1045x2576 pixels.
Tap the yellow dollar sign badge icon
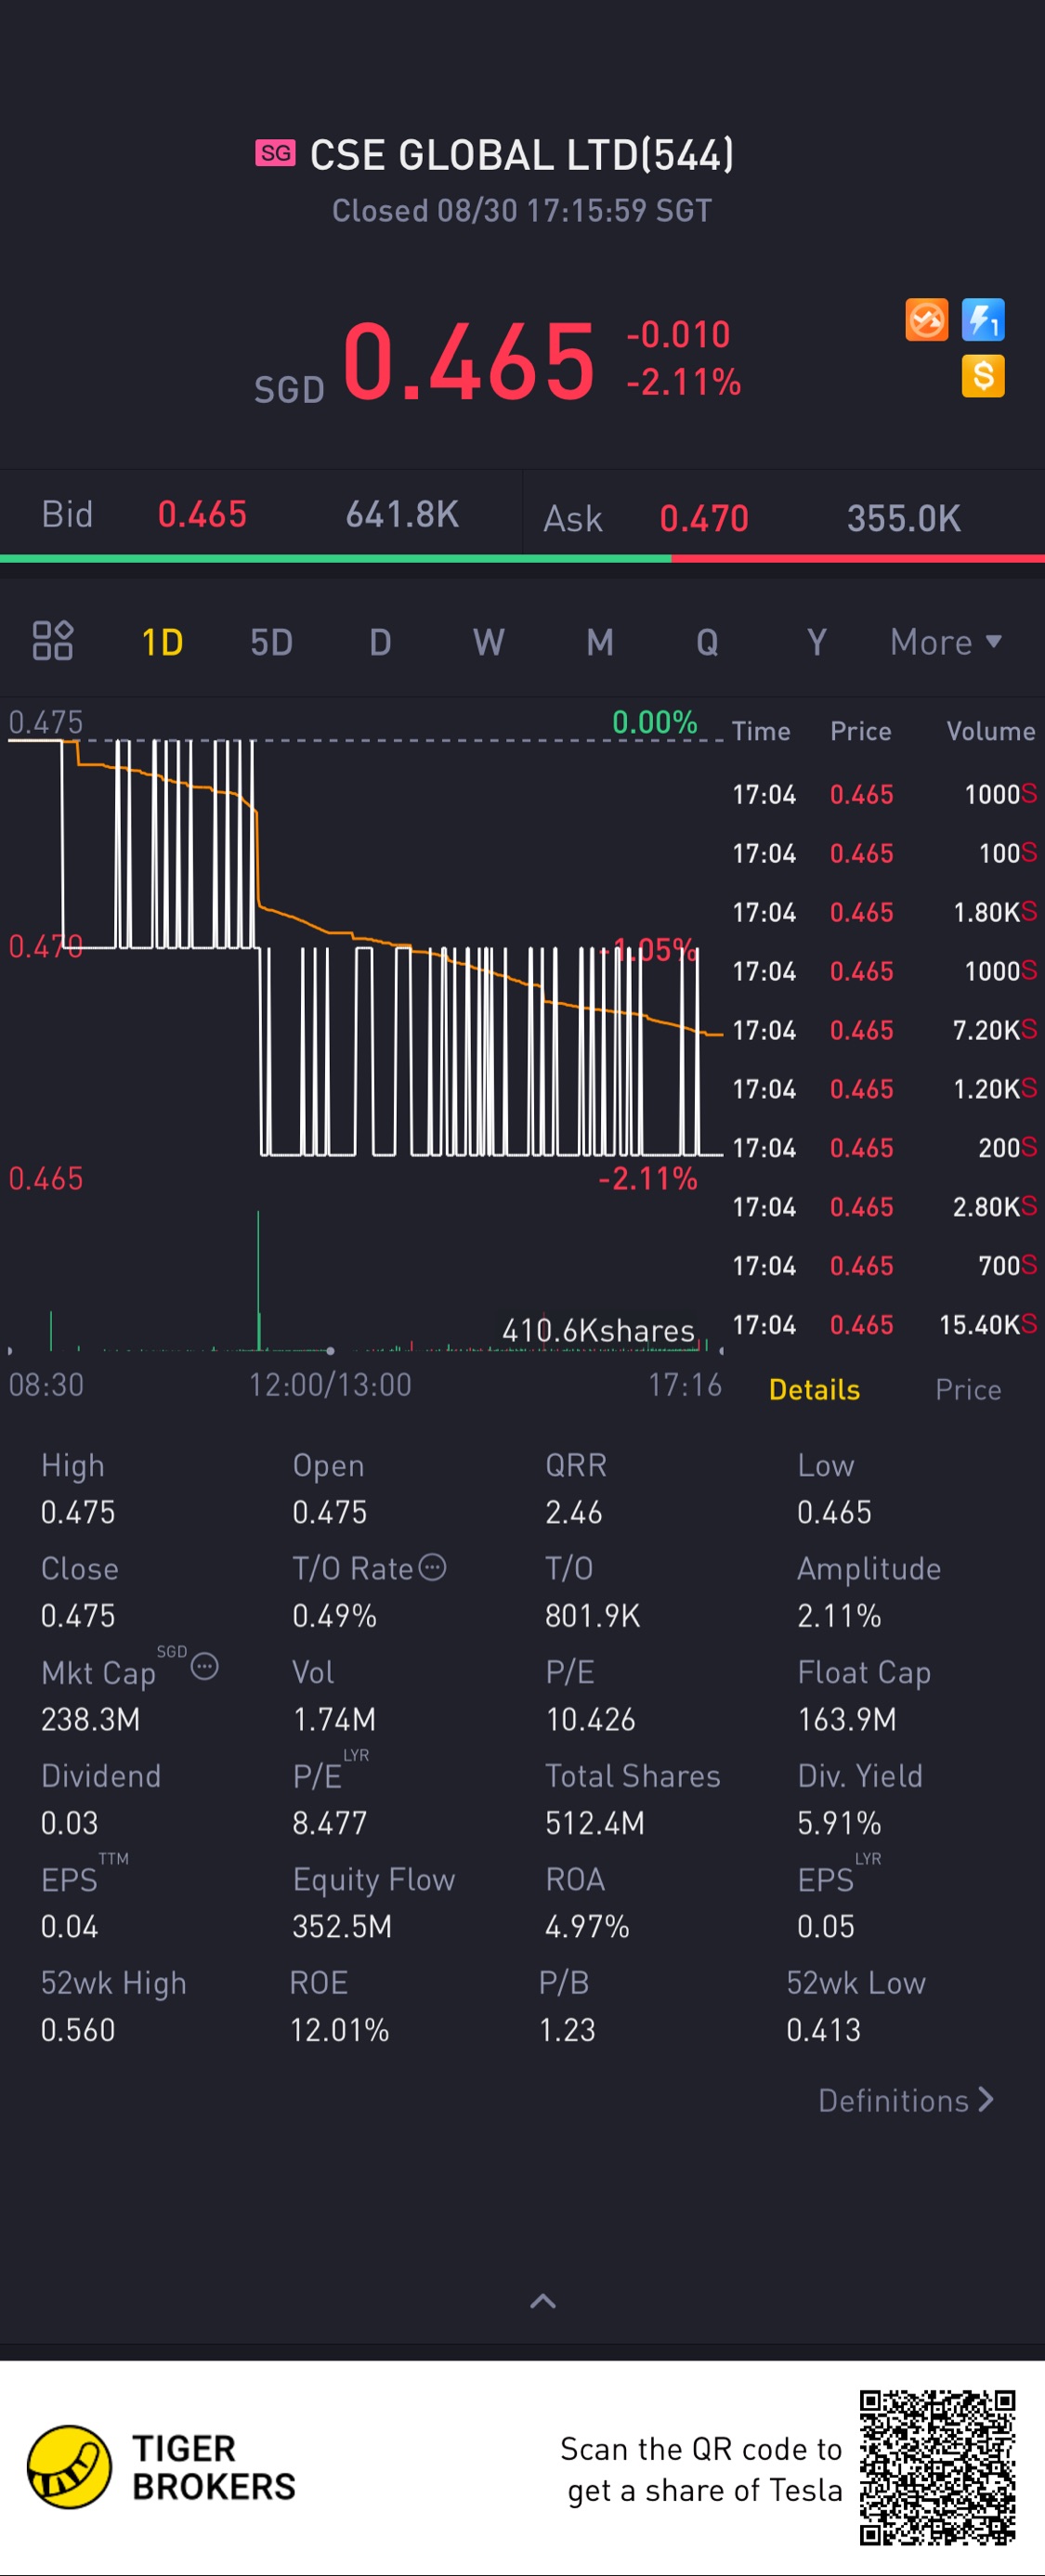tap(983, 377)
